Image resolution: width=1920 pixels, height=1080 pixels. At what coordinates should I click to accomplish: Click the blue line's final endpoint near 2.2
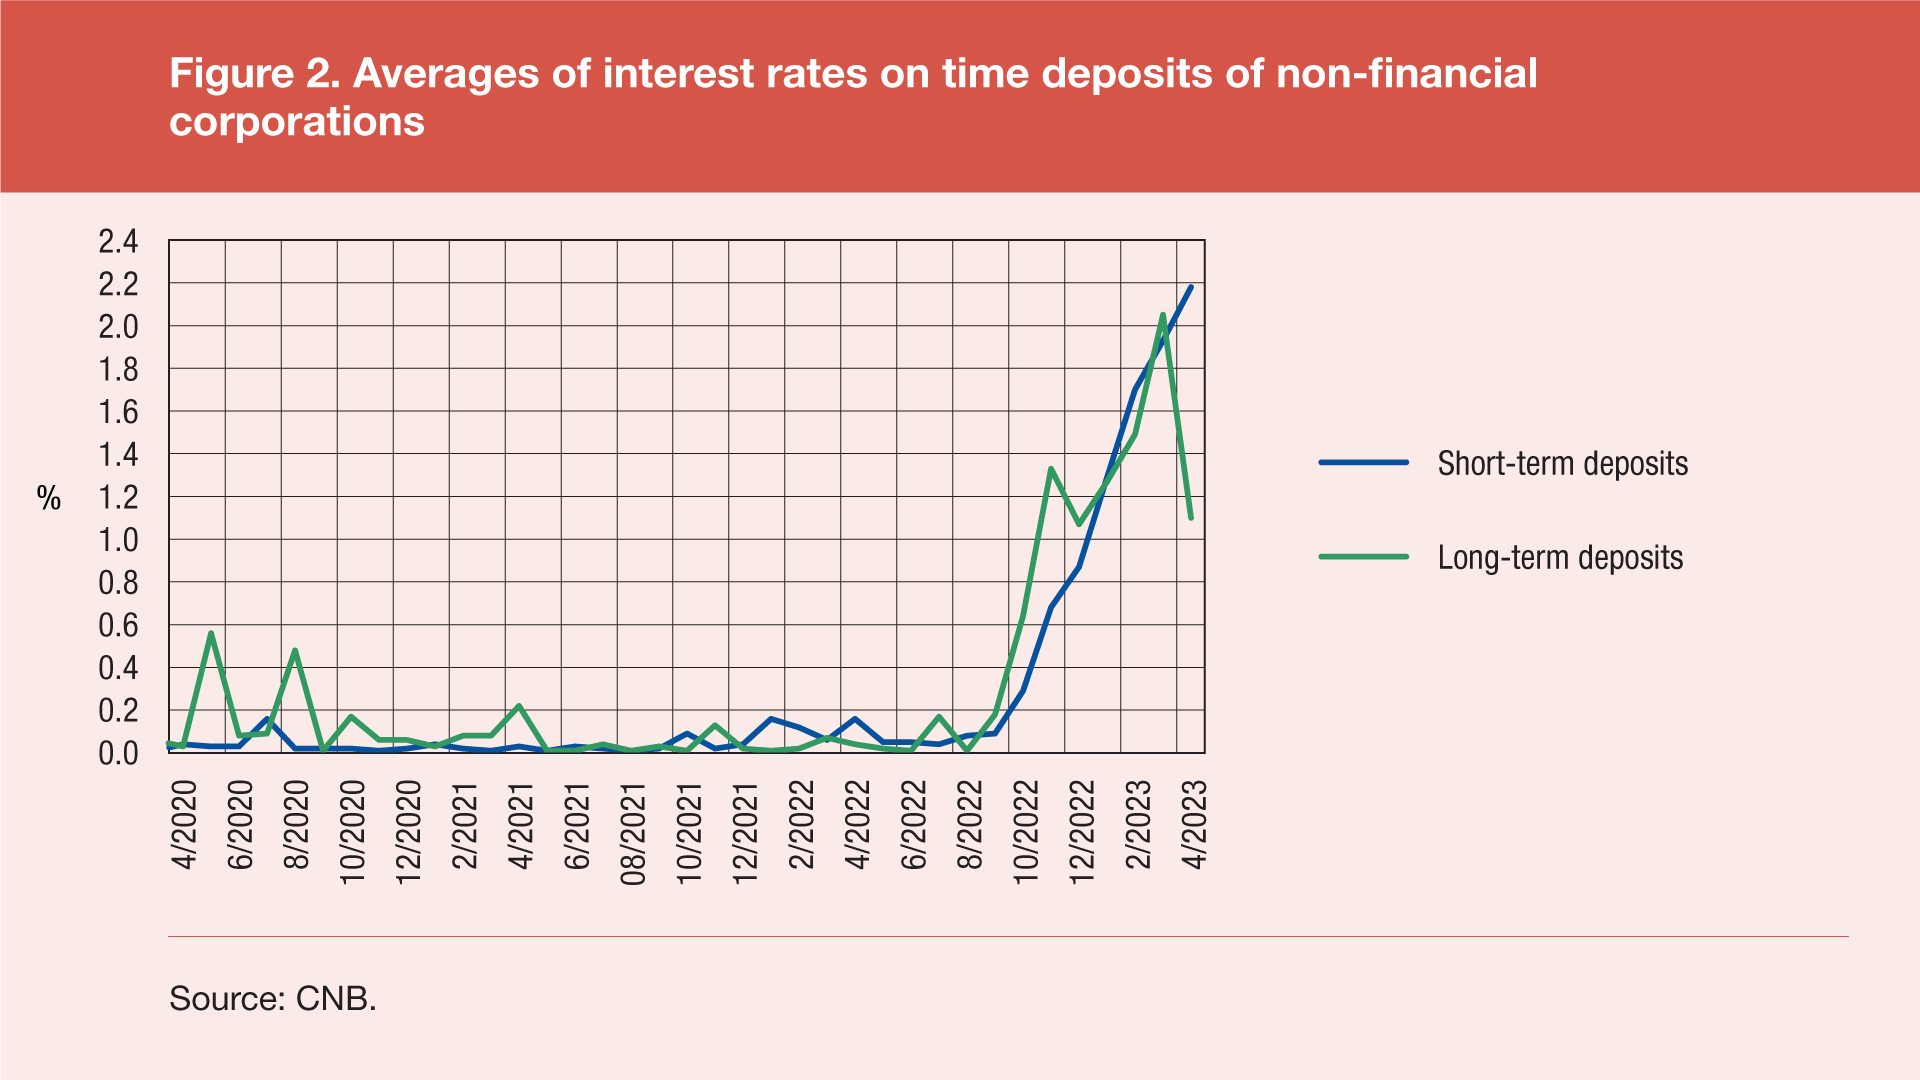(x=1190, y=287)
